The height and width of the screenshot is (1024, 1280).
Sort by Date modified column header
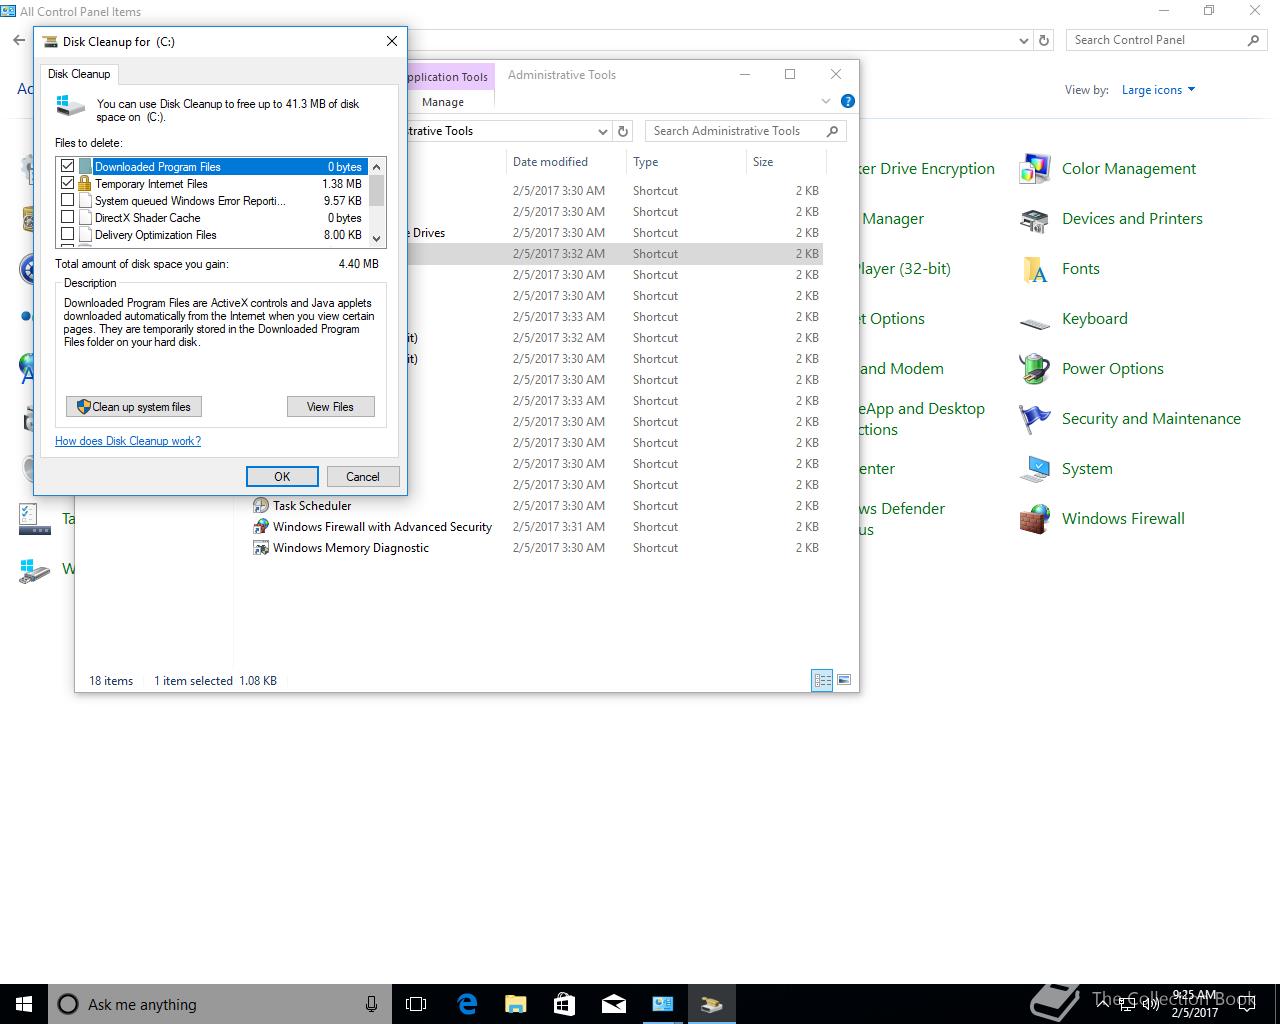(566, 162)
